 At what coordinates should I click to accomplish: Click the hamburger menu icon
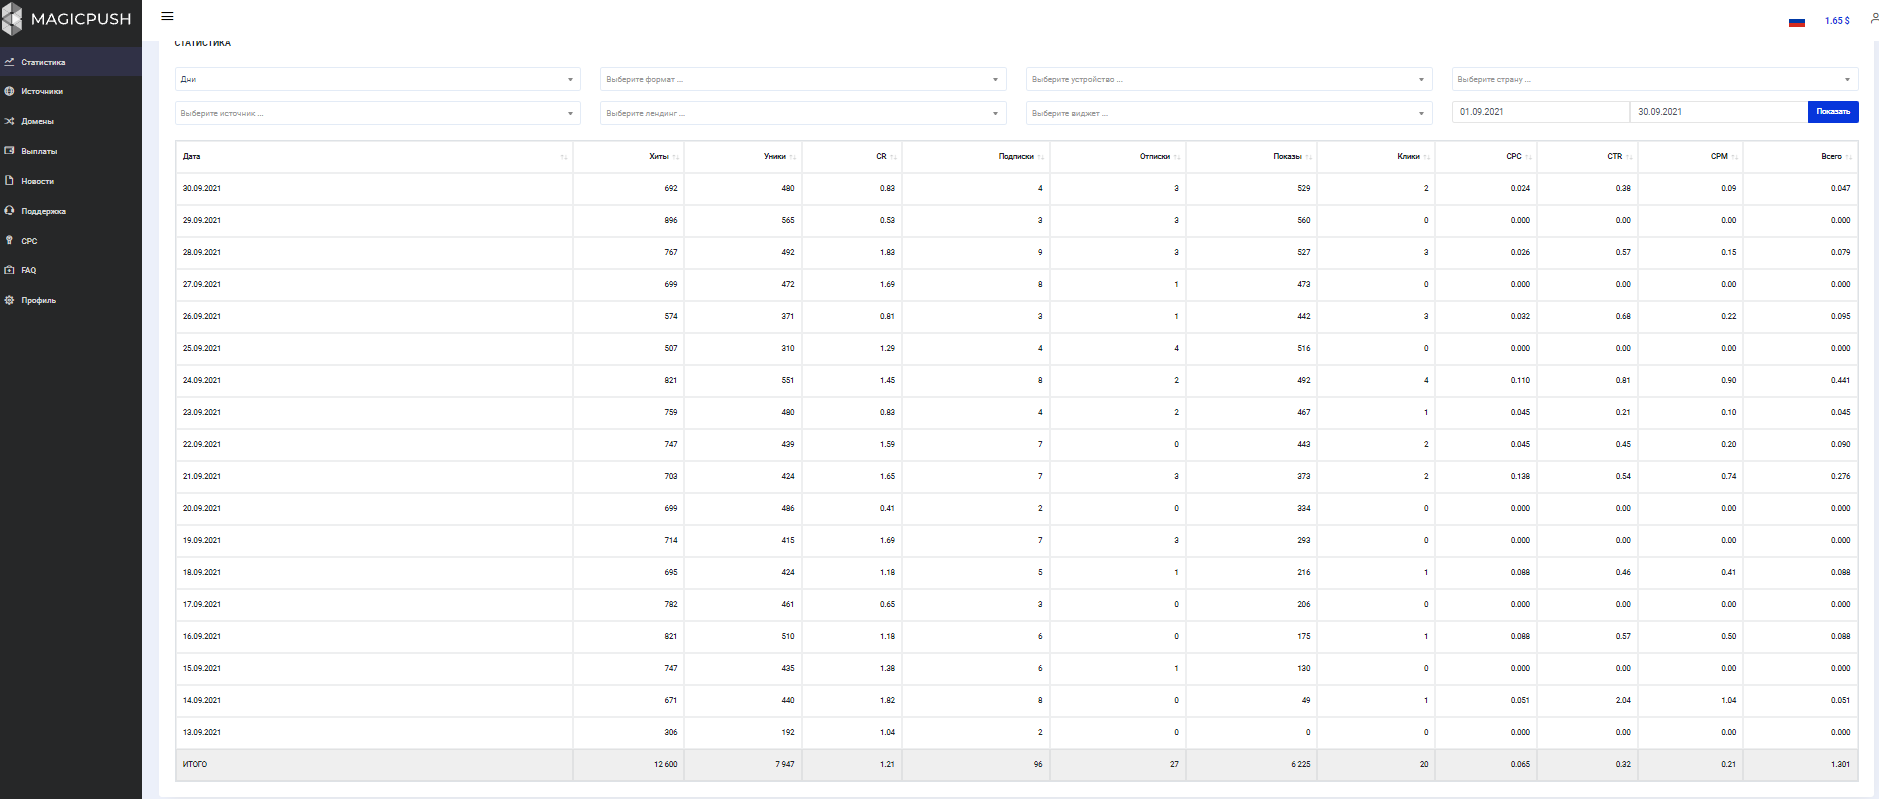(167, 17)
